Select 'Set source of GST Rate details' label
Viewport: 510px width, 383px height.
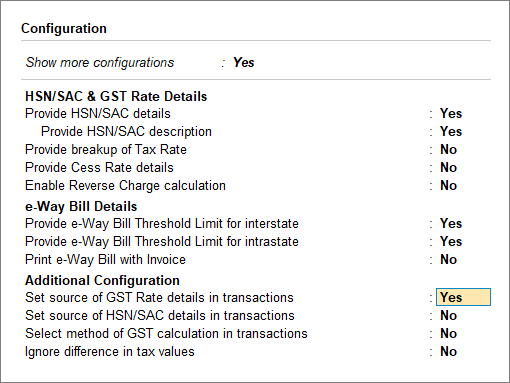pos(159,297)
